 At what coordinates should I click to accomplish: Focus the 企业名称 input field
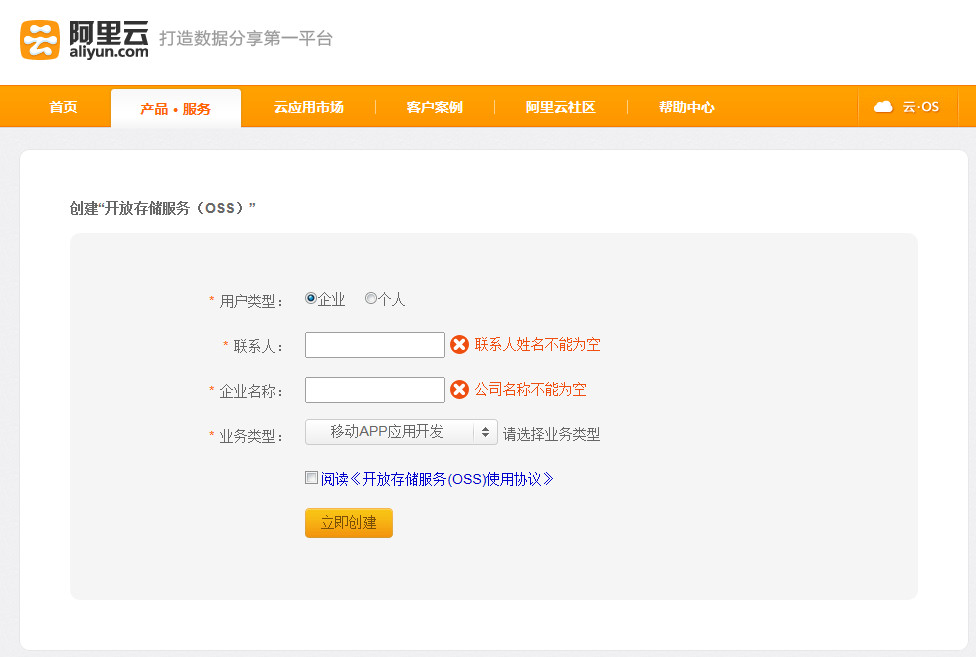(375, 389)
